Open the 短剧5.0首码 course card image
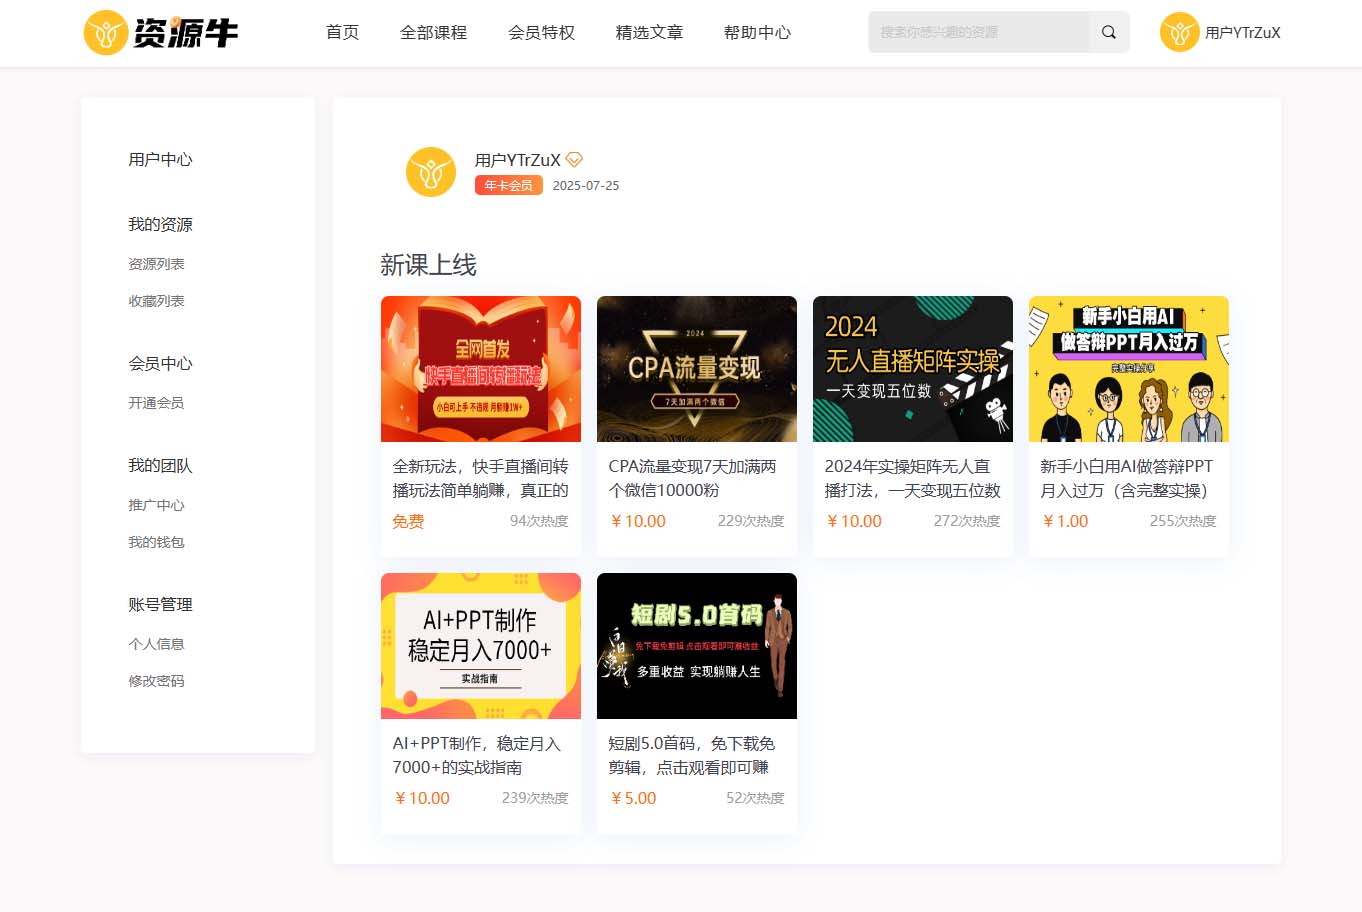The height and width of the screenshot is (912, 1362). (696, 646)
